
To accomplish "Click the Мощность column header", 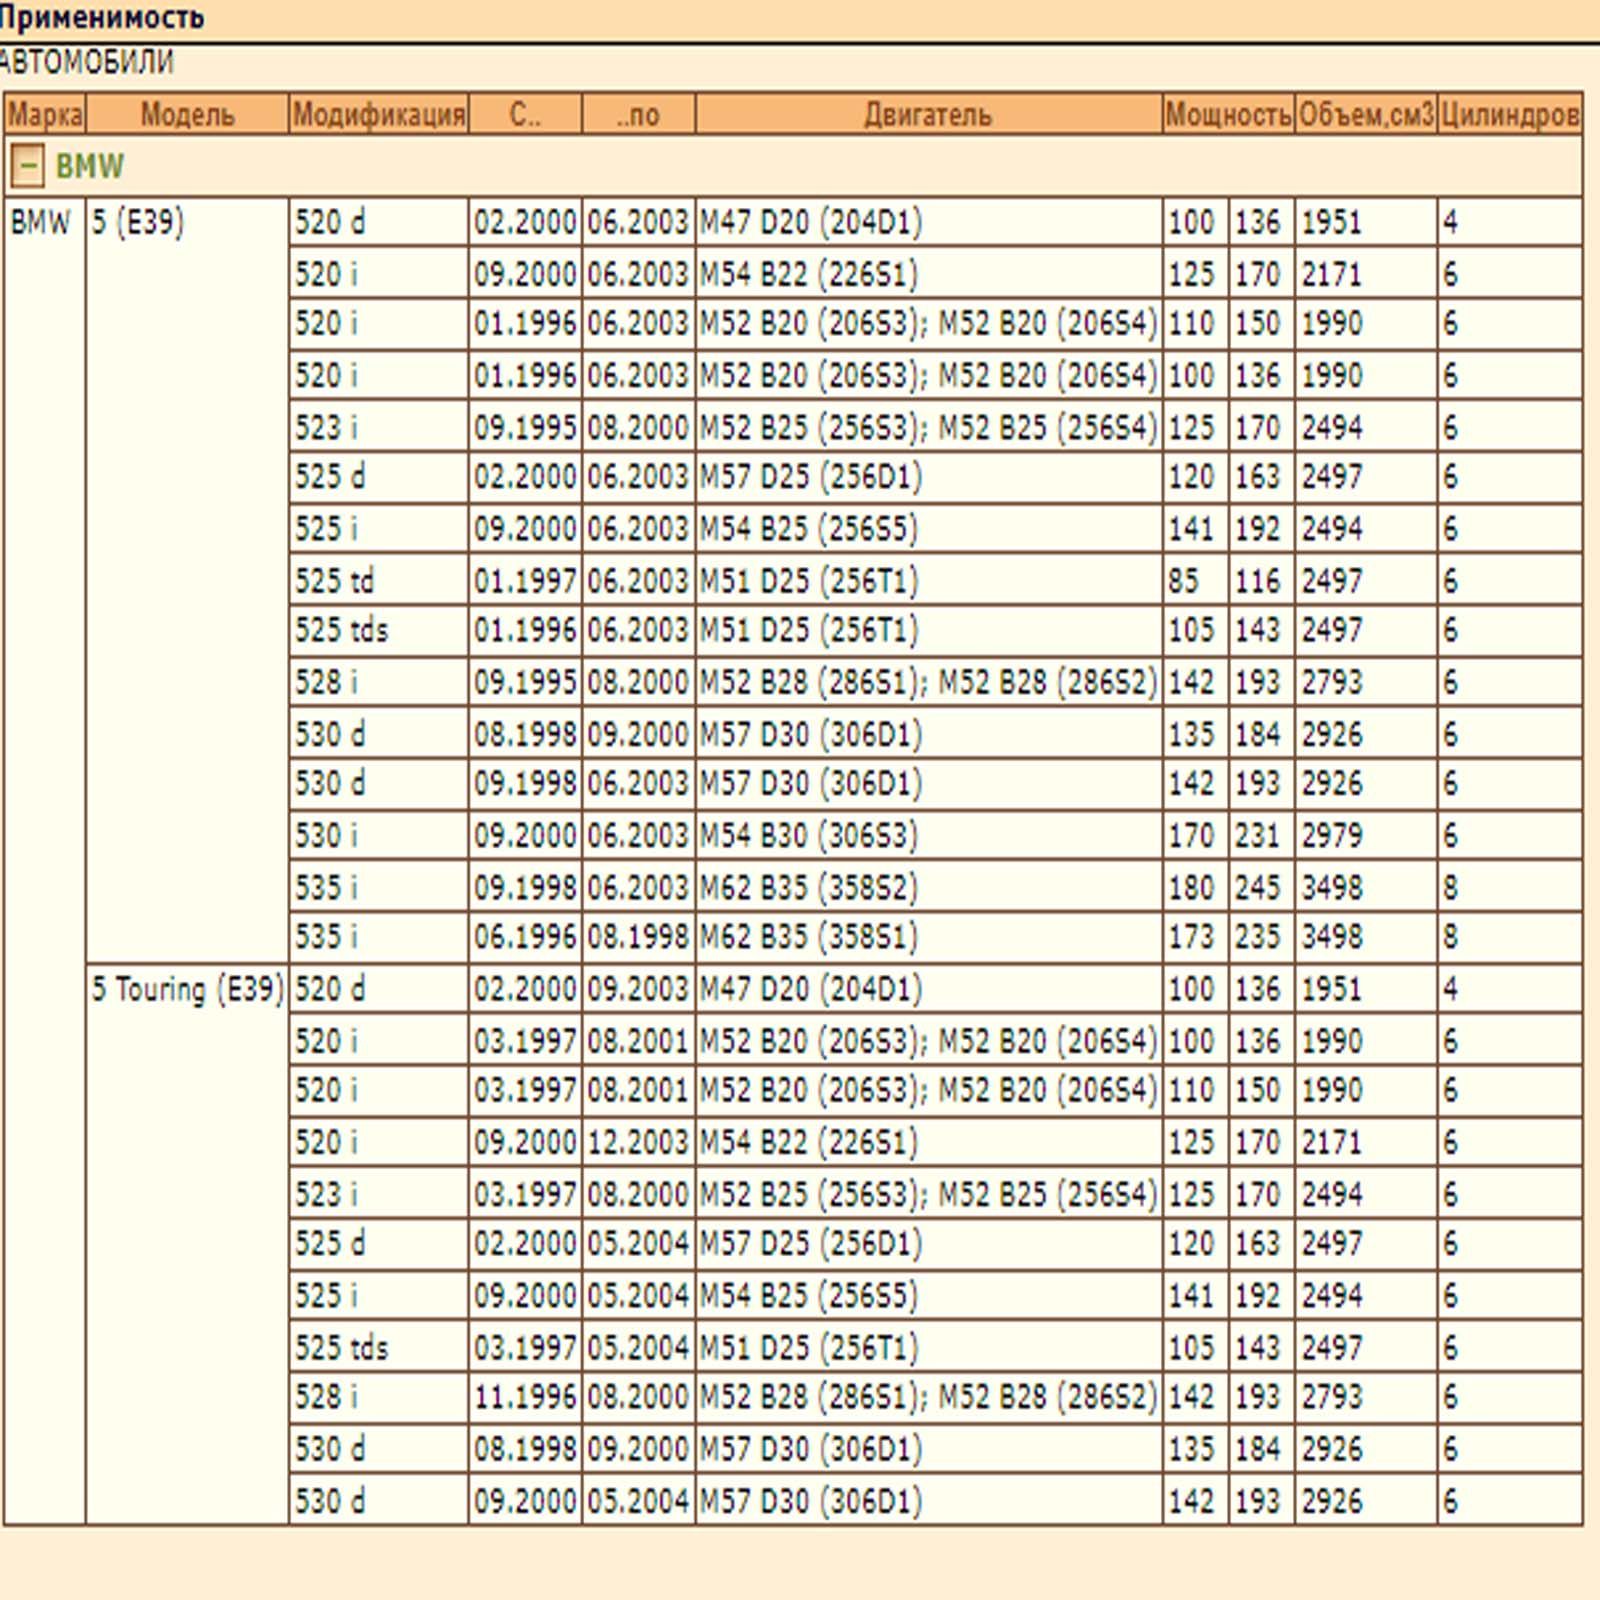I will point(1229,115).
